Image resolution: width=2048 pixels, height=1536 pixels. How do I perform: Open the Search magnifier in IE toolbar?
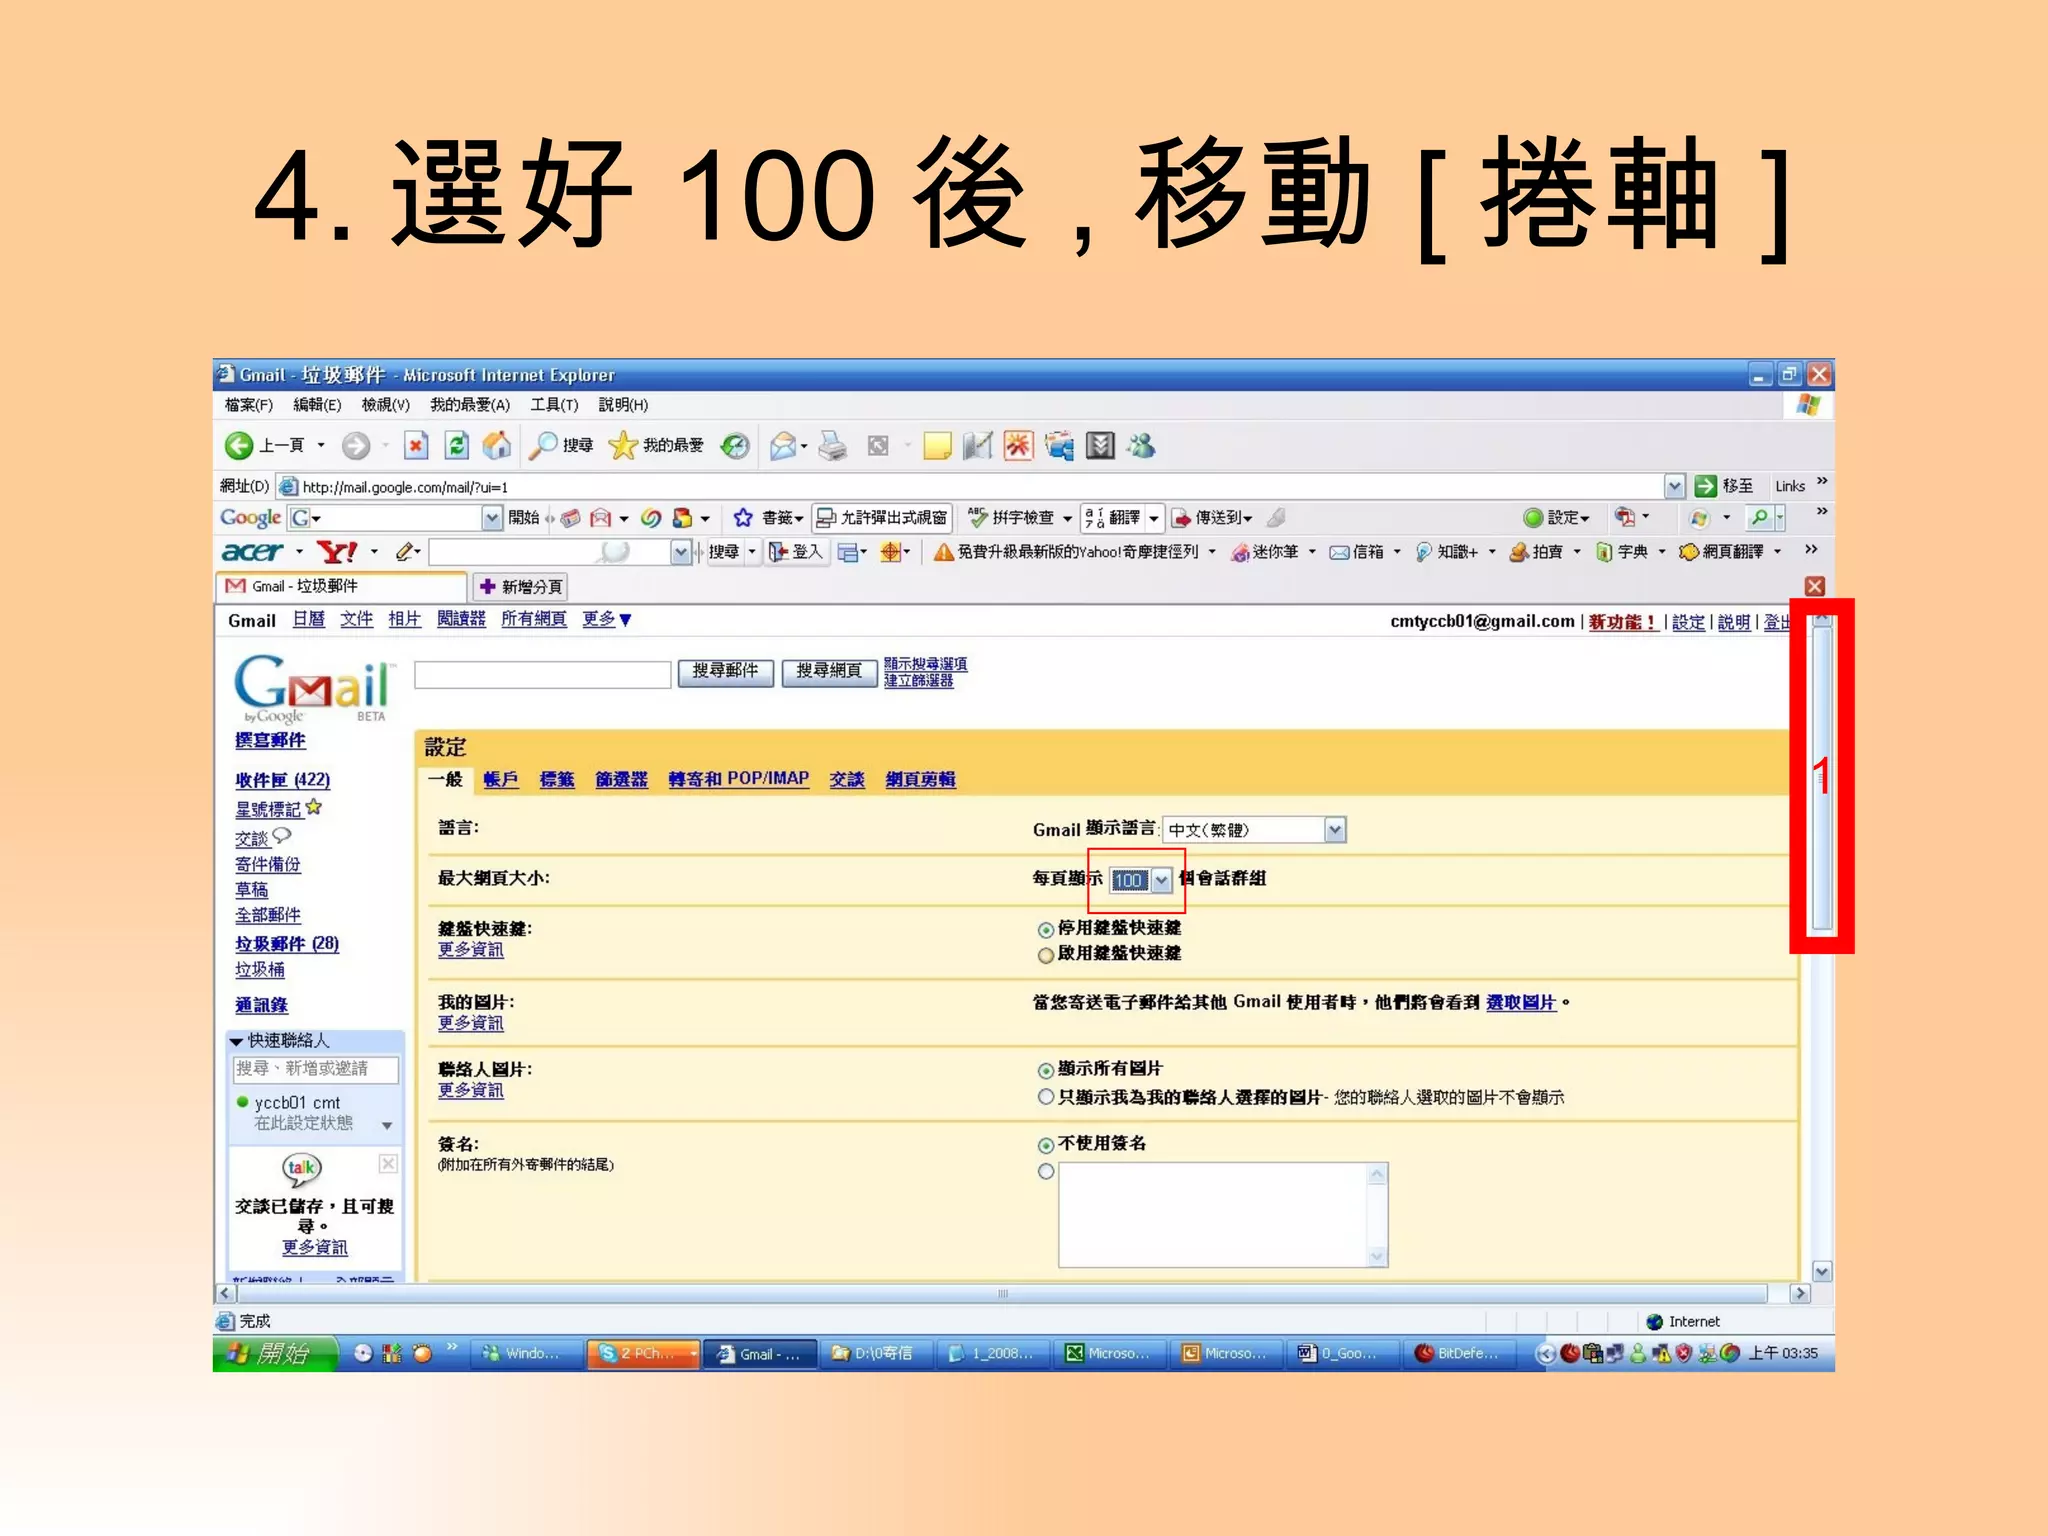click(543, 445)
